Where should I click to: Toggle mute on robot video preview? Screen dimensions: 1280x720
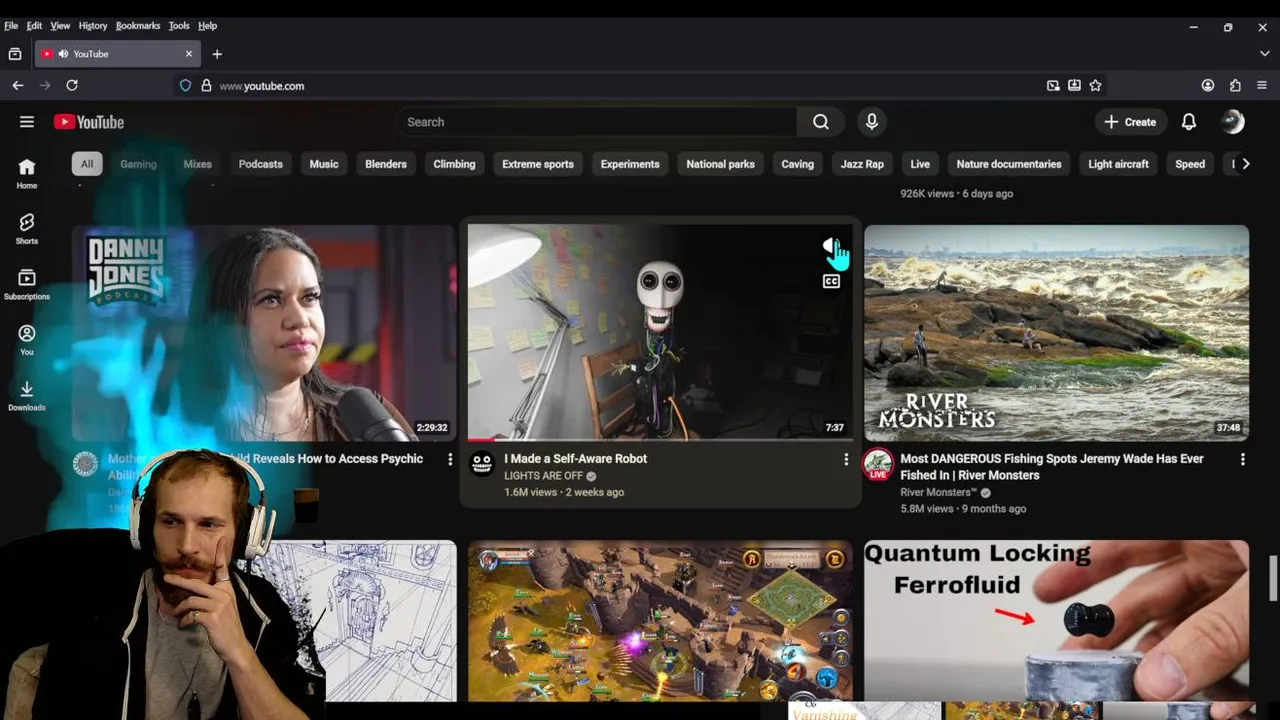(829, 245)
